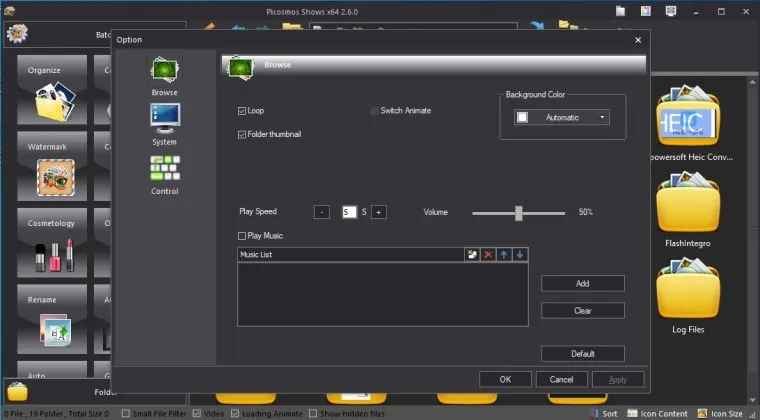This screenshot has width=760, height=420.
Task: Click the Music List header
Action: 350,255
